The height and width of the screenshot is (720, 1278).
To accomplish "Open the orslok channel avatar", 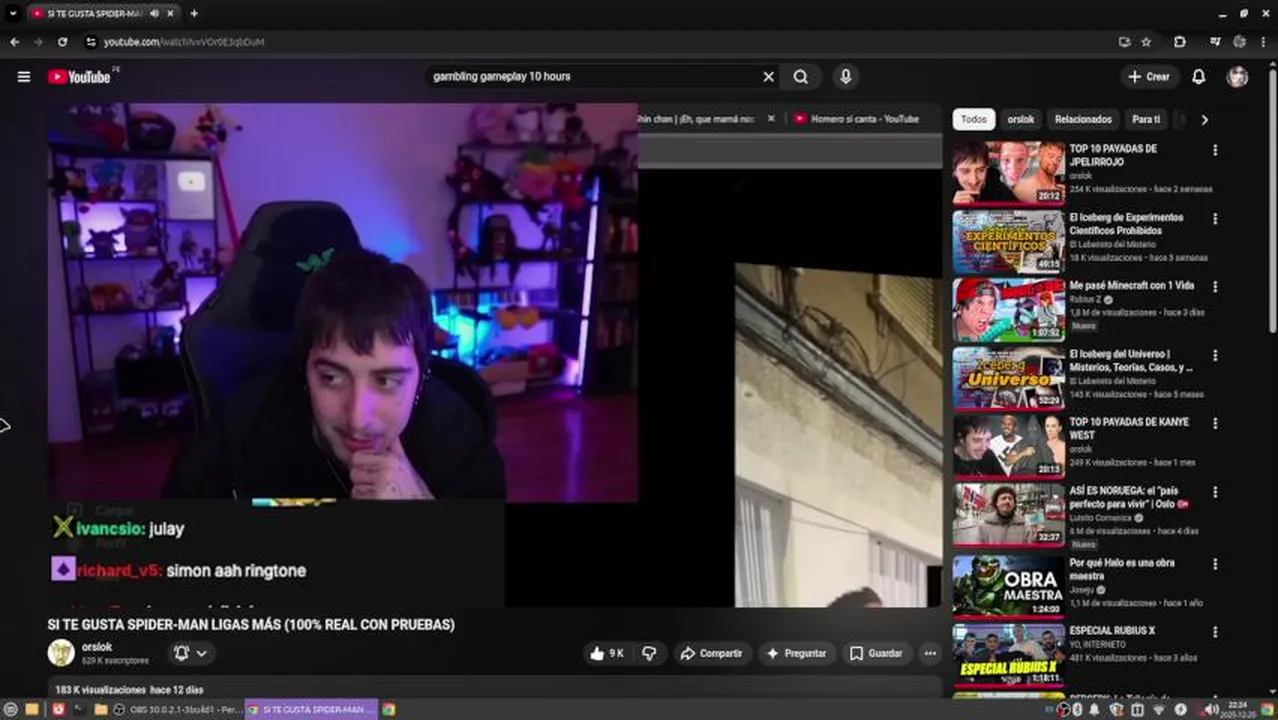I will coord(61,653).
